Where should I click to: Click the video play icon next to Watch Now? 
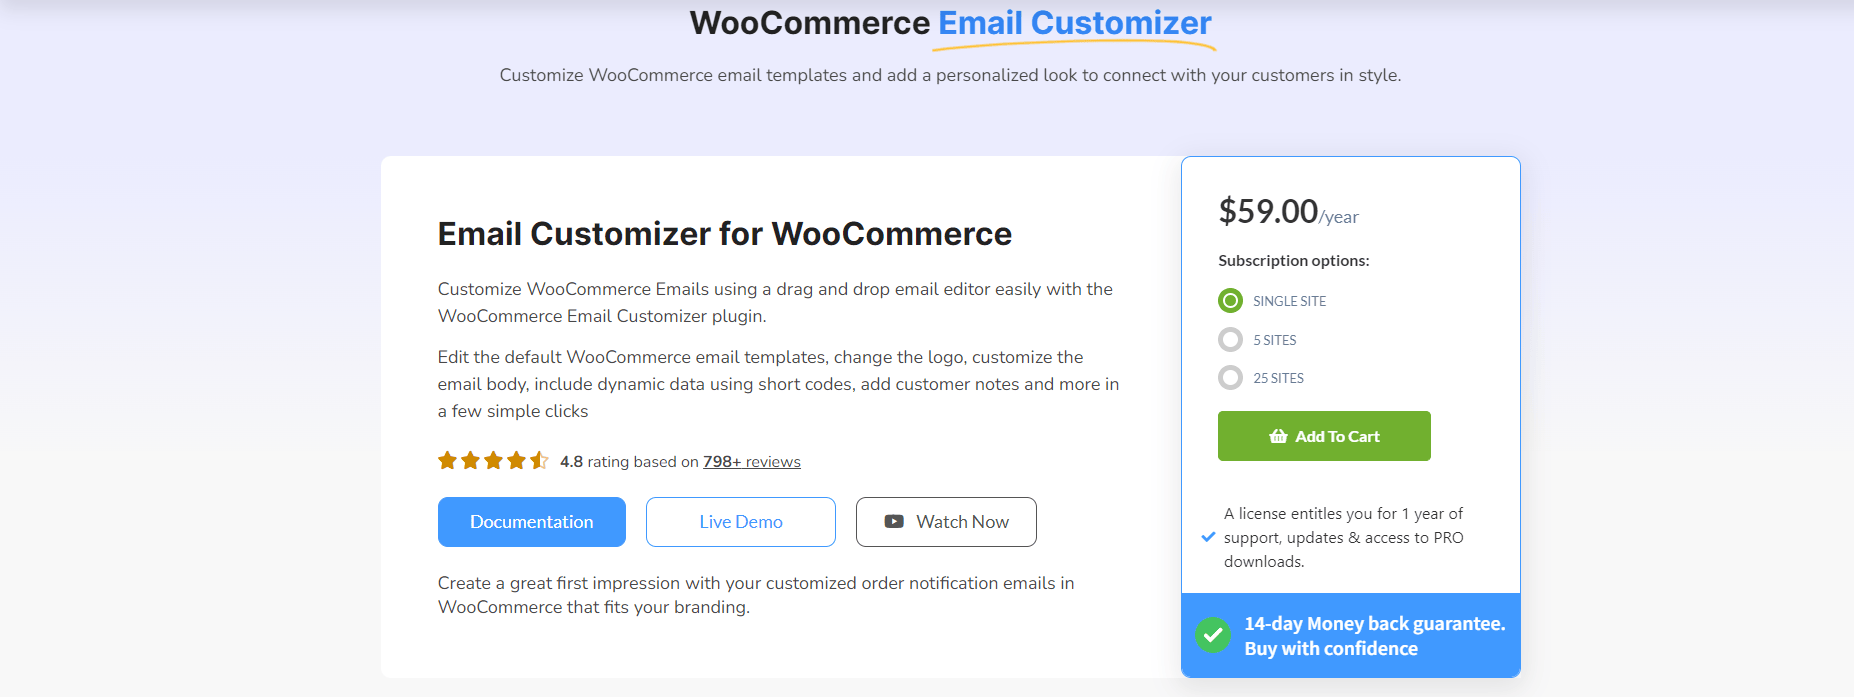[893, 521]
